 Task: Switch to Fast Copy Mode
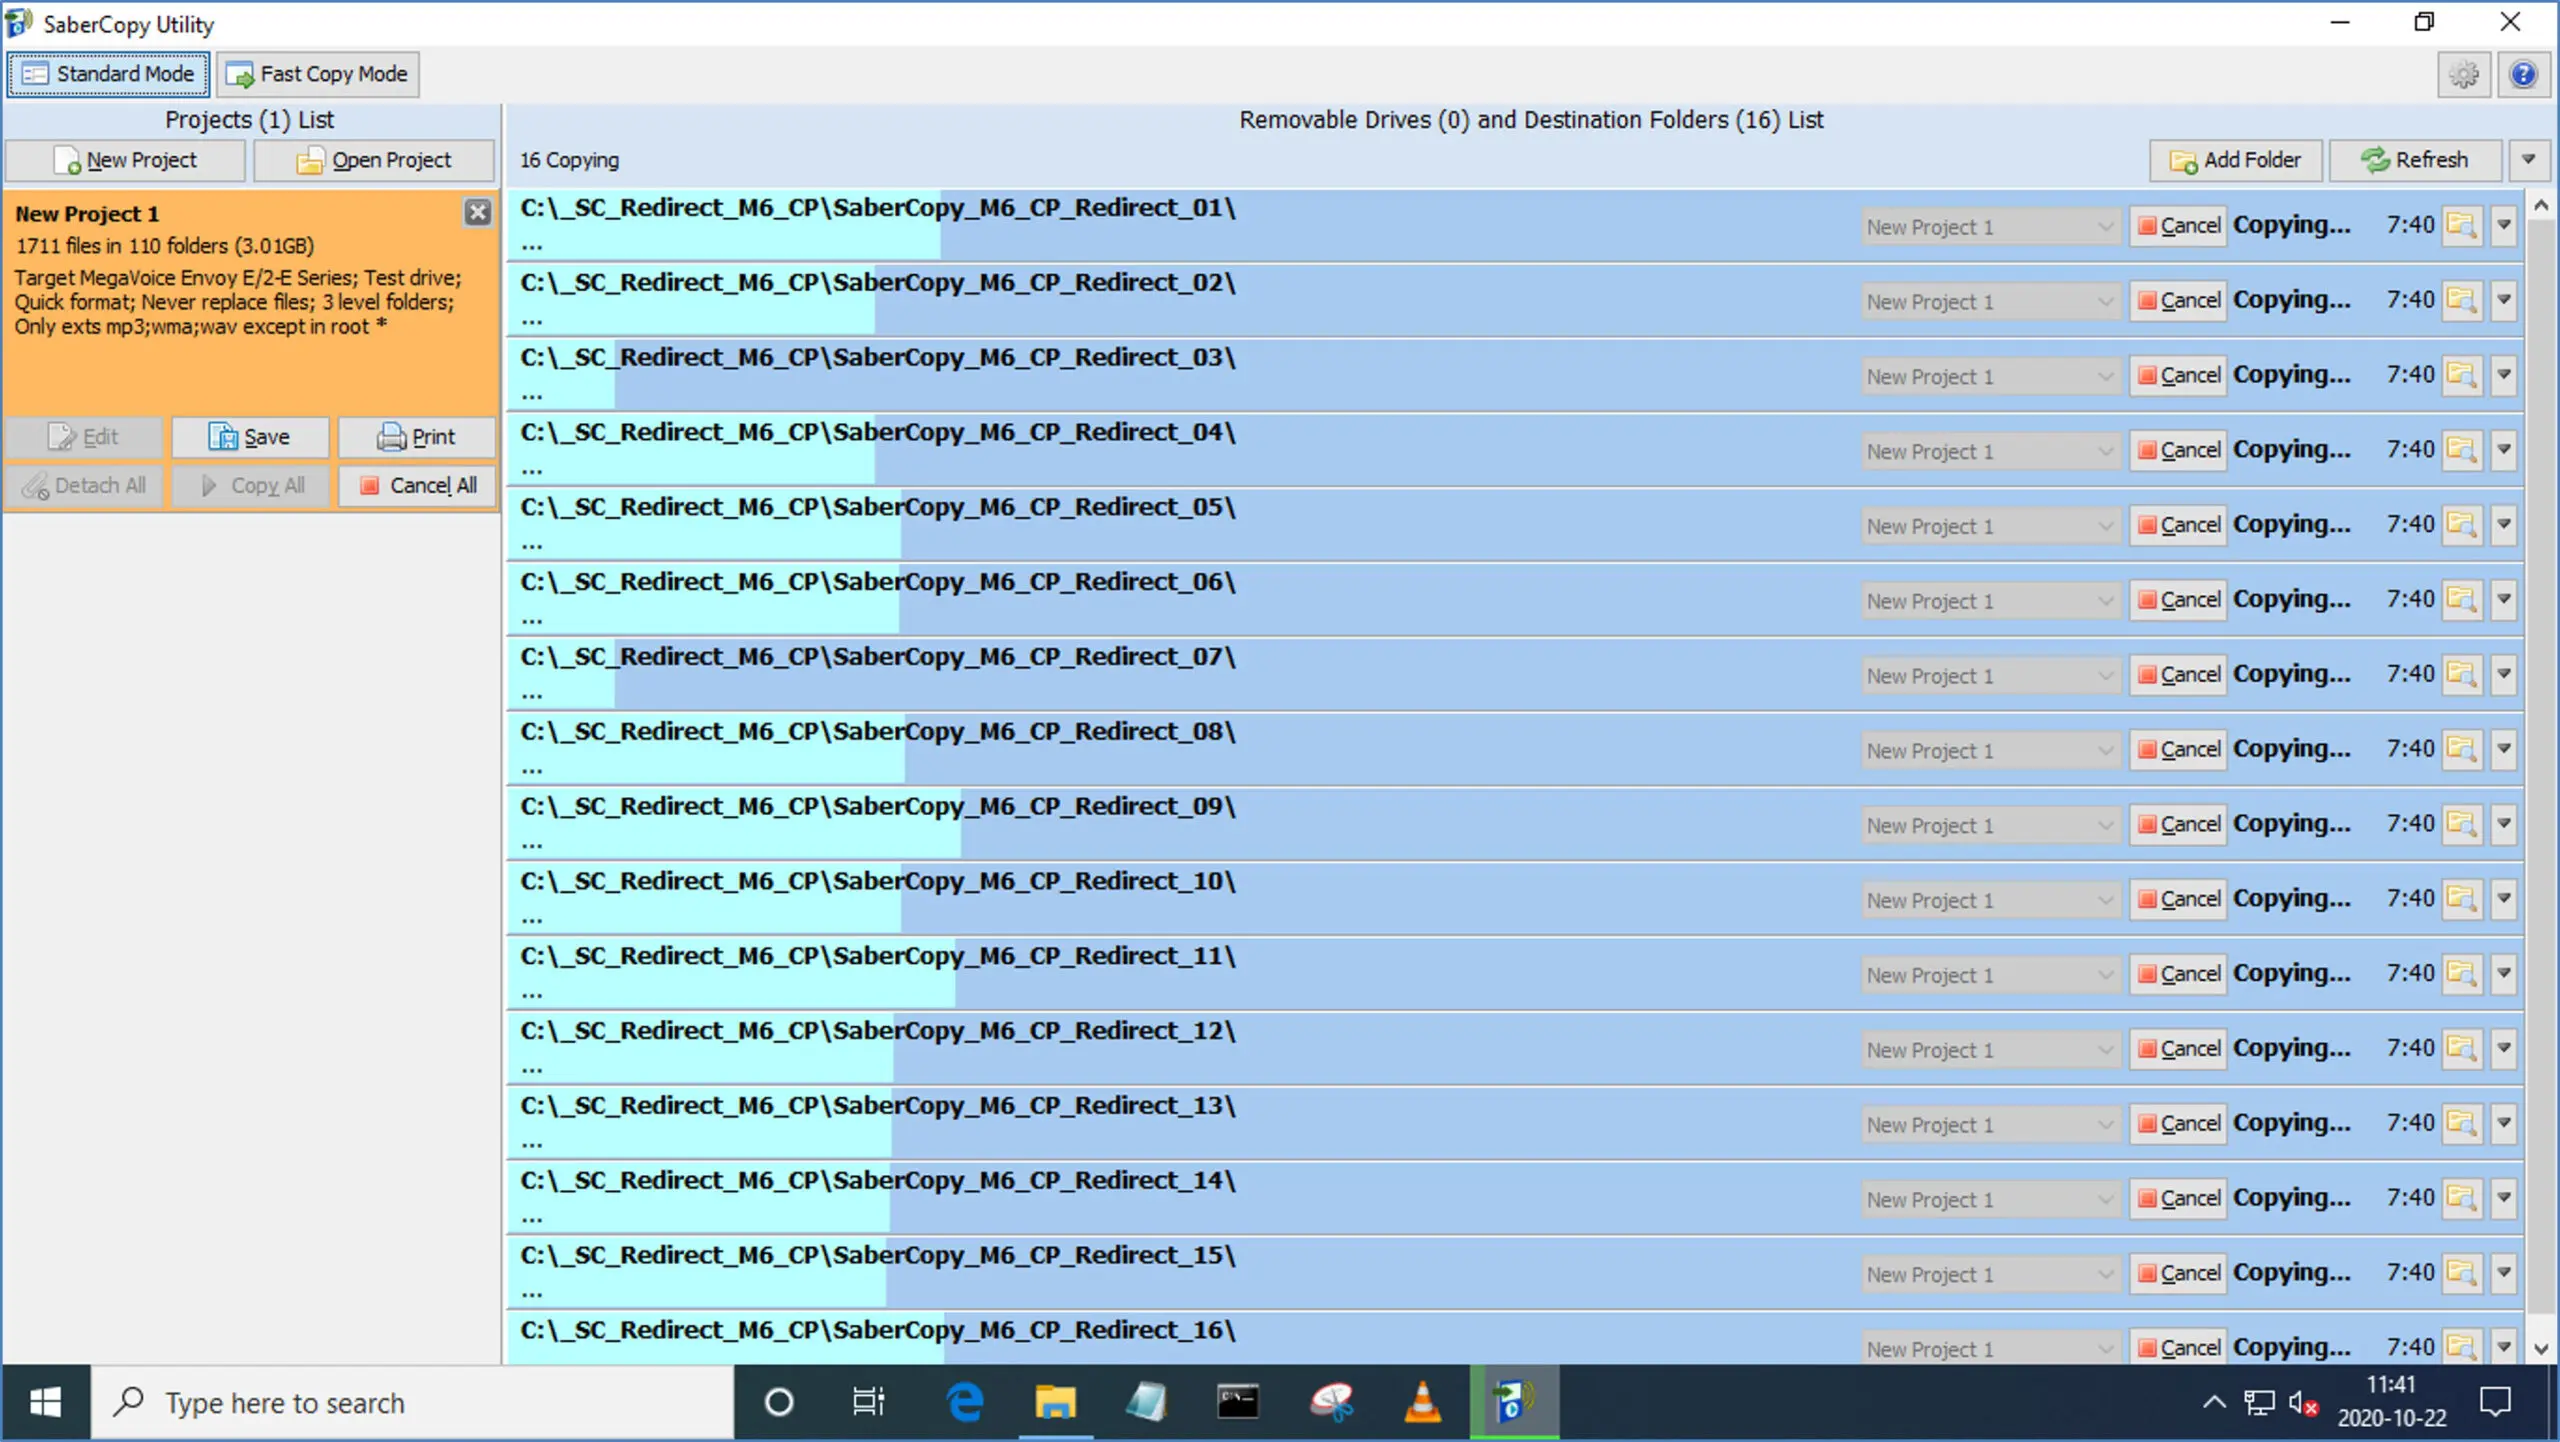click(x=318, y=74)
